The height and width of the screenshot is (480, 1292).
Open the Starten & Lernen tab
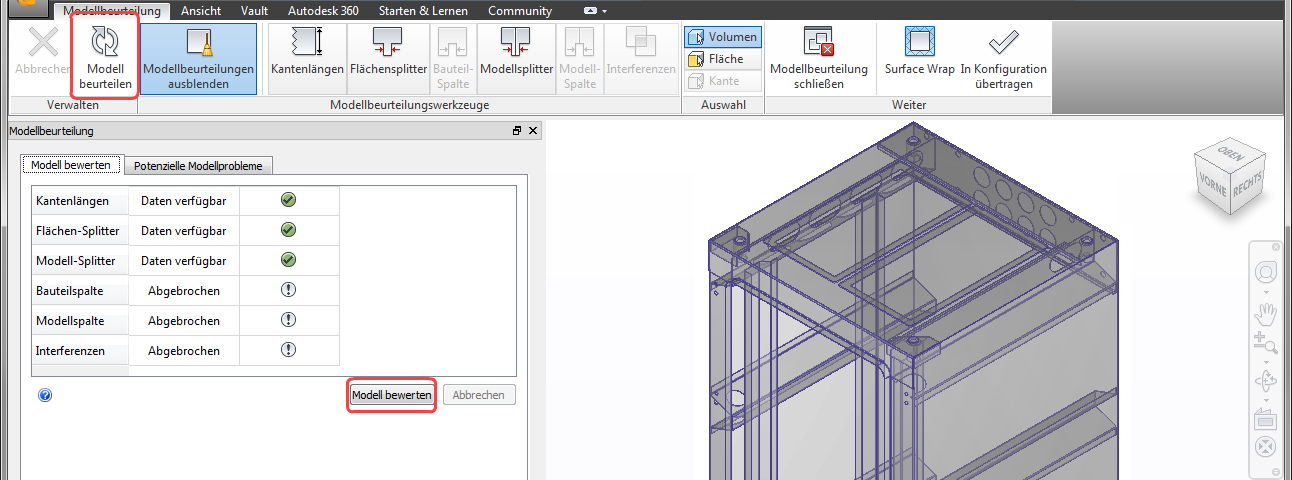(421, 11)
